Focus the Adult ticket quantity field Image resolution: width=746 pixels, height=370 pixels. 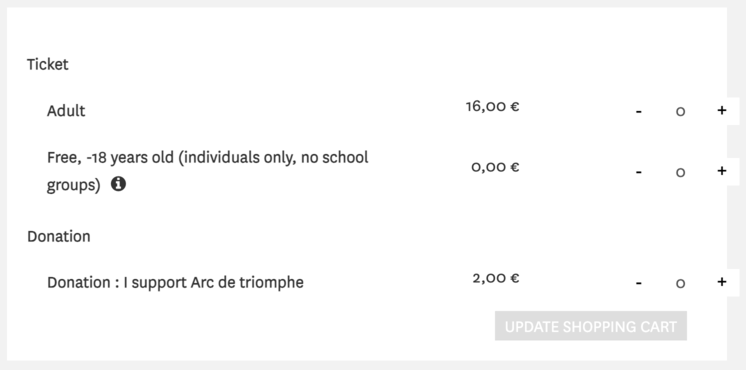click(680, 111)
